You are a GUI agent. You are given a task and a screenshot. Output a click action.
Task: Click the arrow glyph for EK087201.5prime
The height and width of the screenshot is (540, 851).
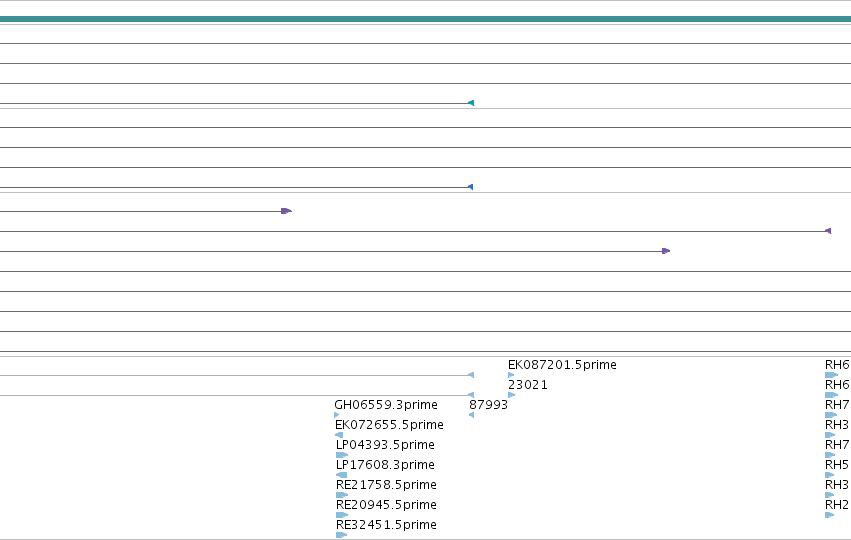pyautogui.click(x=511, y=375)
